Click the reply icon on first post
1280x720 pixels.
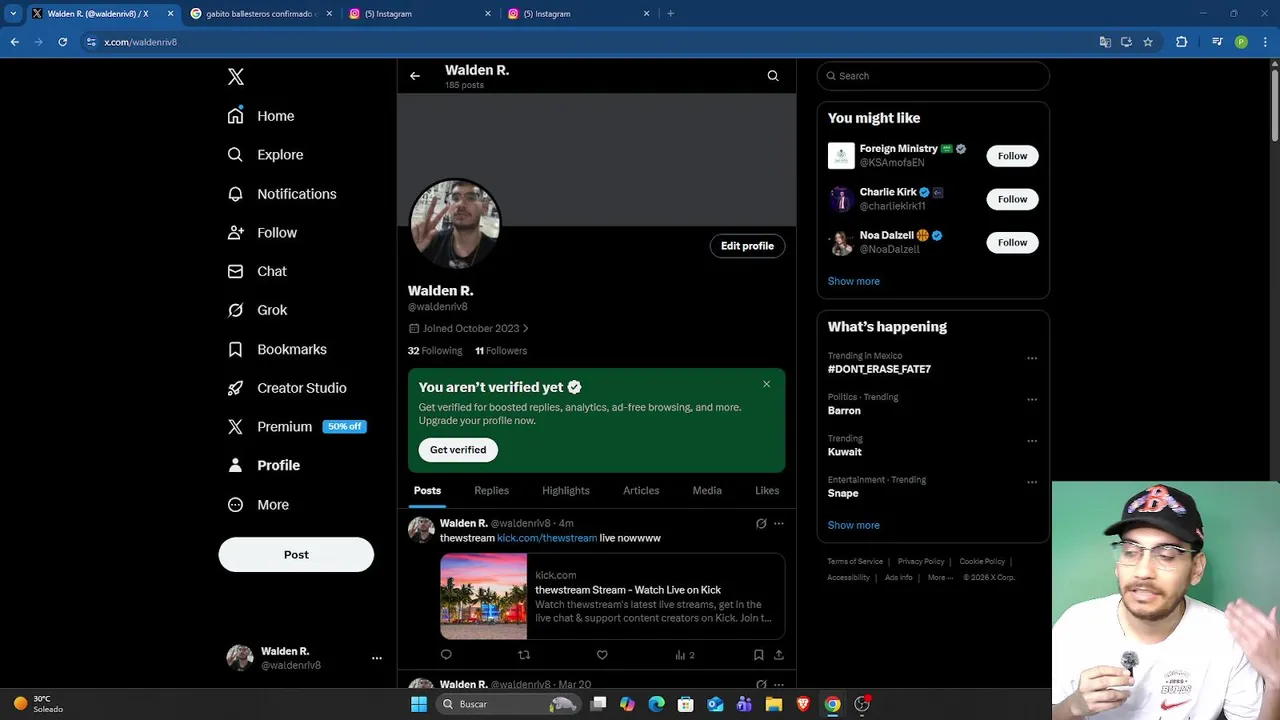(x=446, y=655)
